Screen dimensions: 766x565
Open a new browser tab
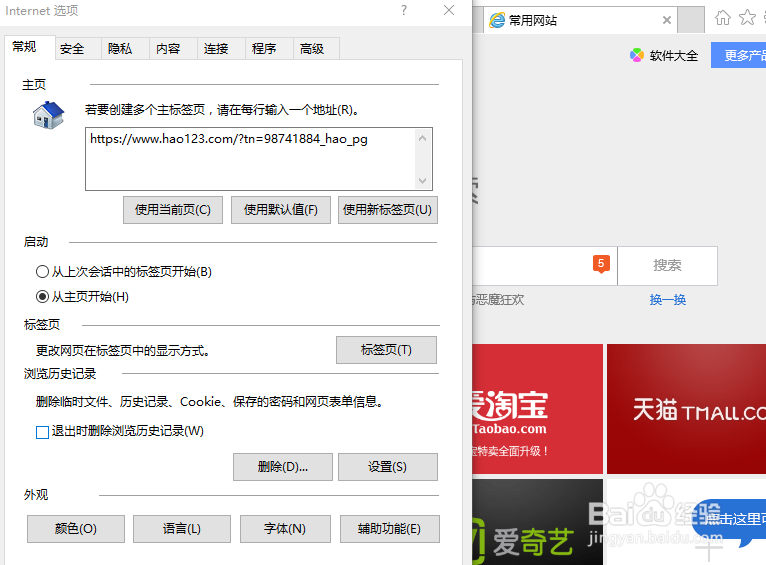[x=691, y=20]
